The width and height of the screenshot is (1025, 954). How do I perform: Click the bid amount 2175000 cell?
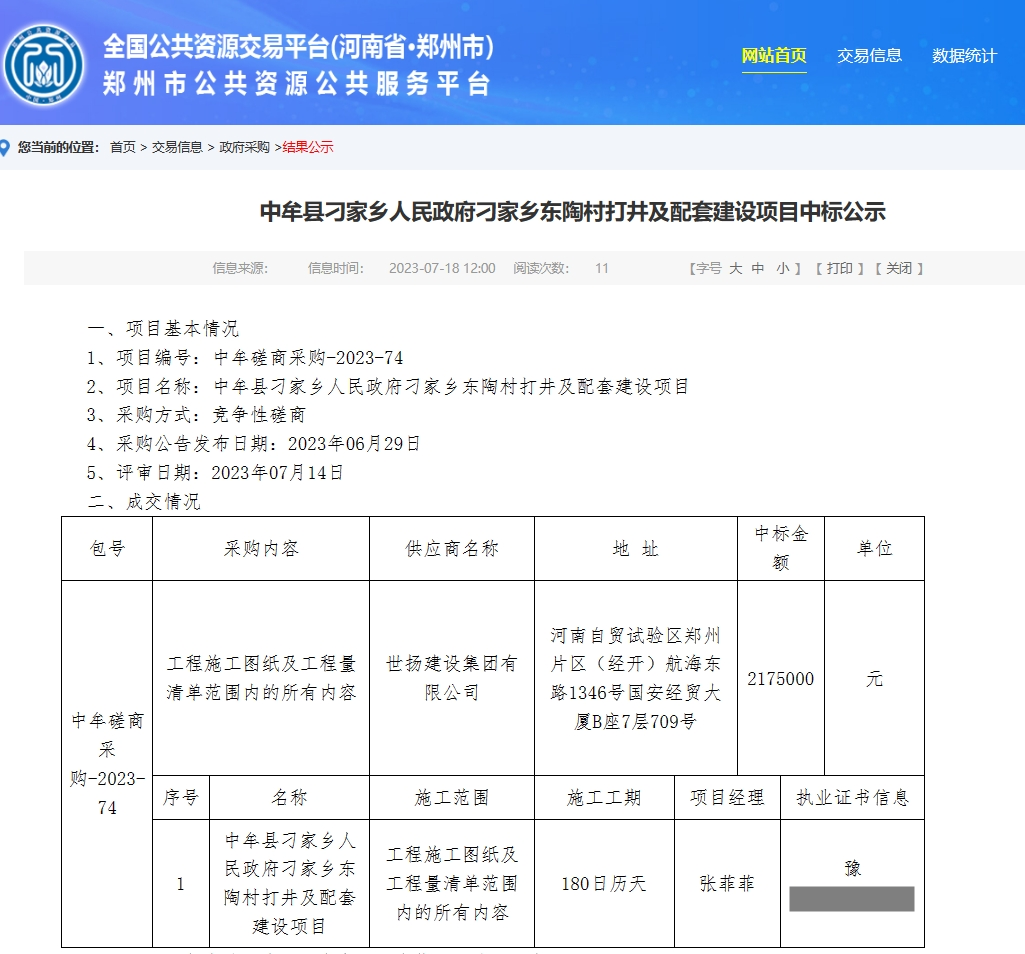point(781,678)
